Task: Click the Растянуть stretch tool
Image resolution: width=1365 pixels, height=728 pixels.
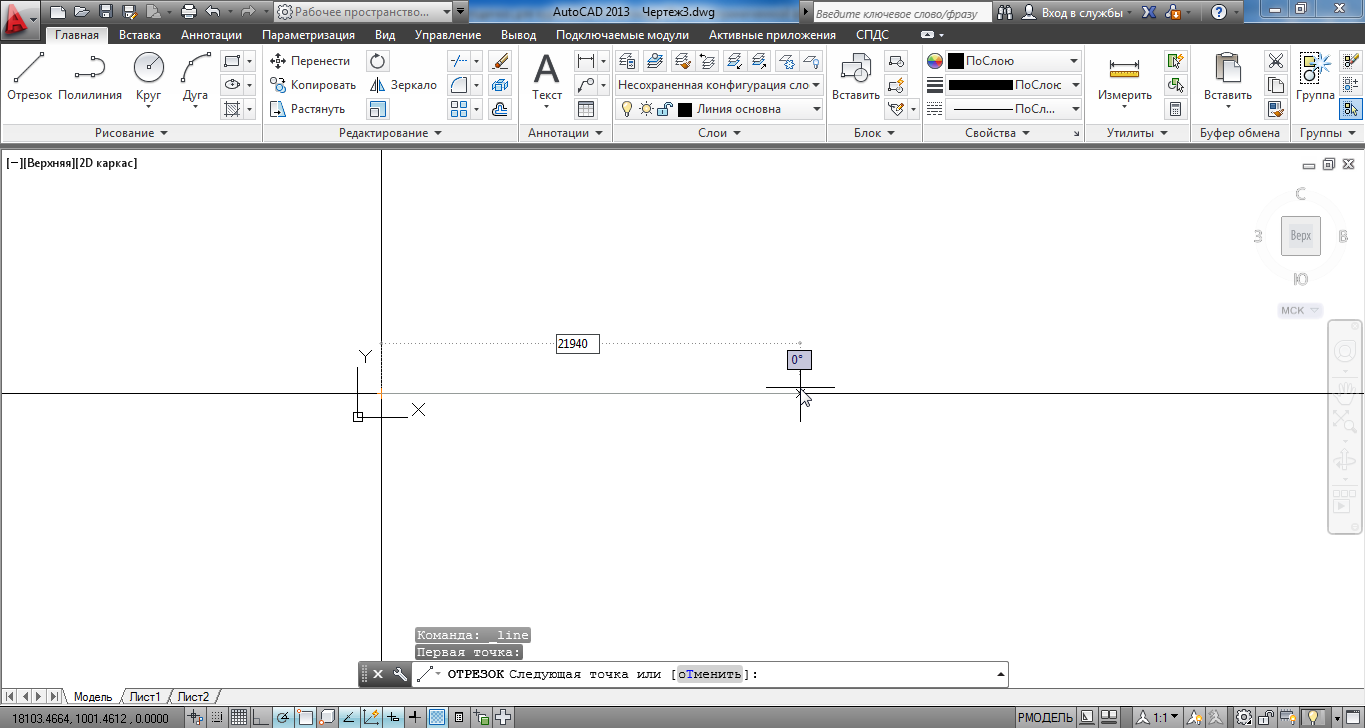Action: [308, 109]
